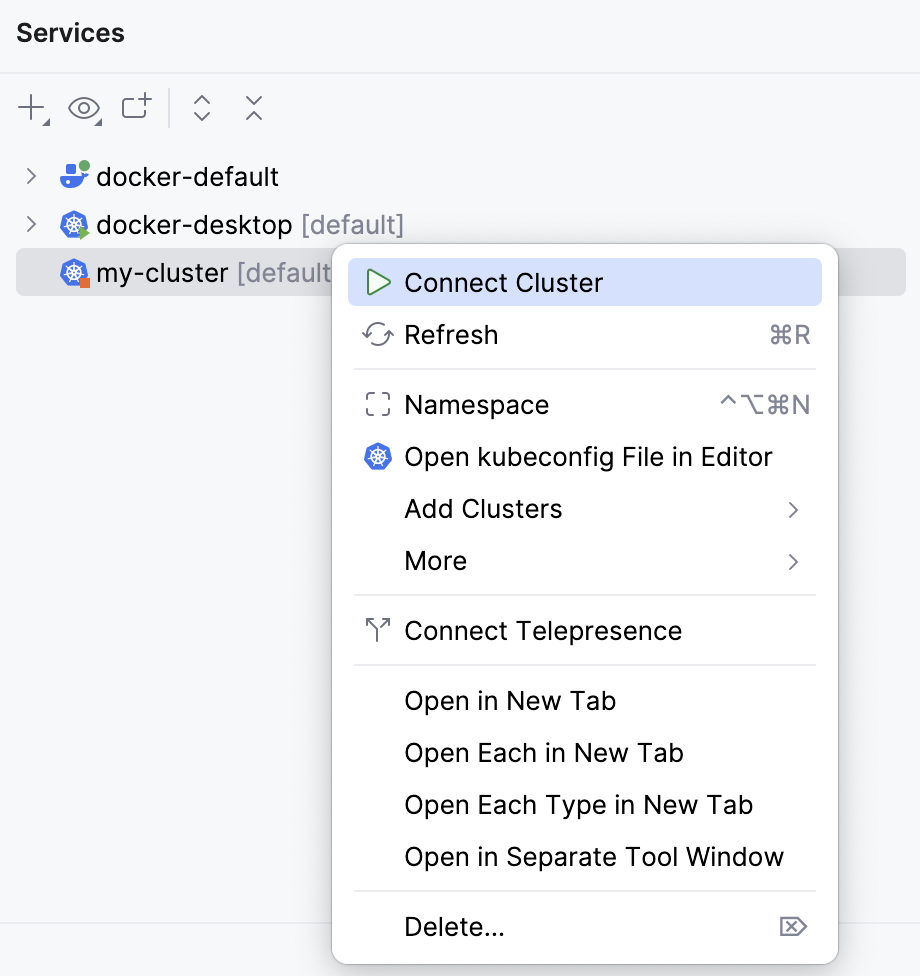Select Open Each Type in New Tab
This screenshot has width=920, height=976.
click(578, 805)
